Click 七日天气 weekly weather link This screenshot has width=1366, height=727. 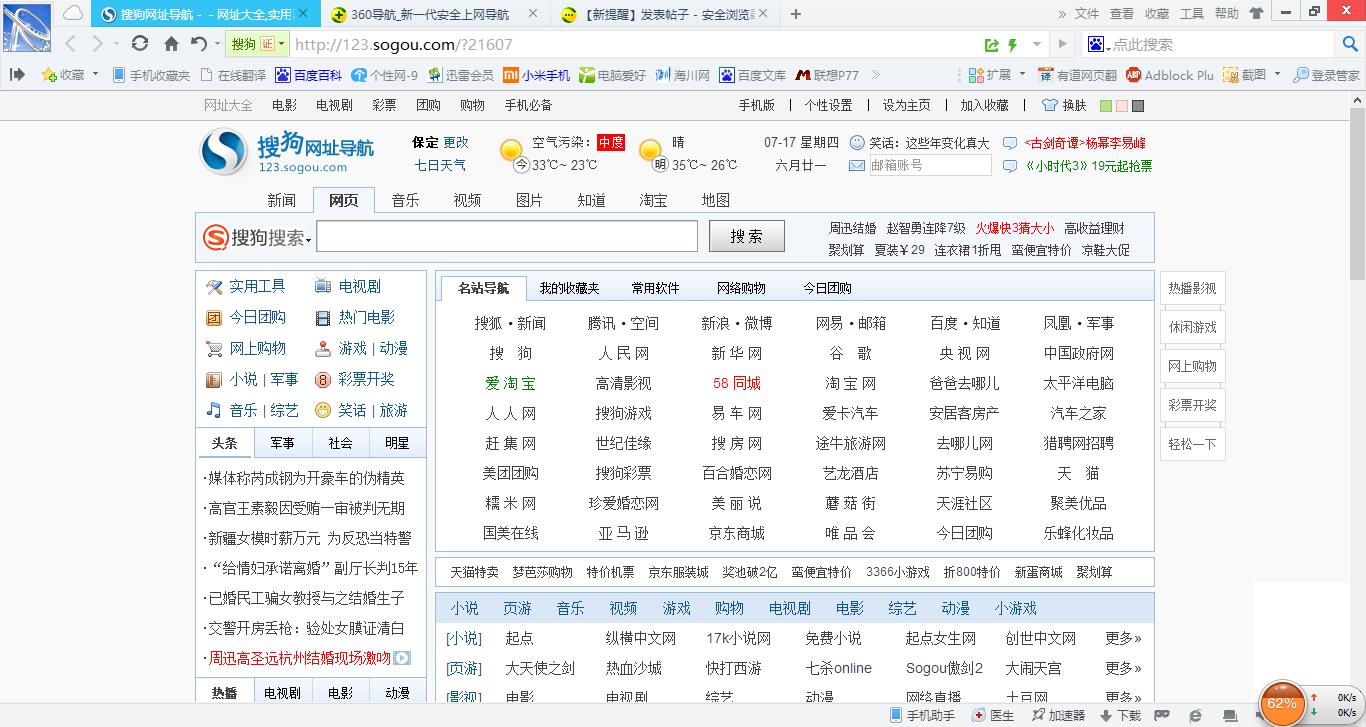tap(441, 165)
